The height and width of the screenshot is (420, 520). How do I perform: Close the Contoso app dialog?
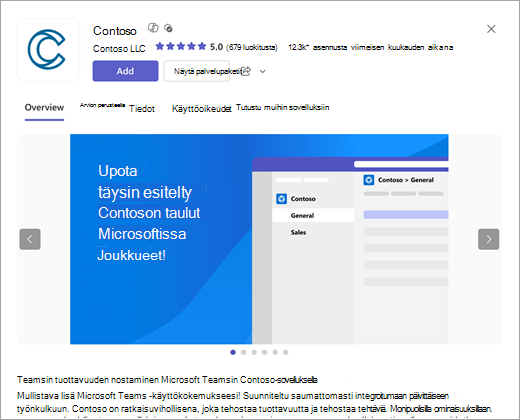pos(491,29)
